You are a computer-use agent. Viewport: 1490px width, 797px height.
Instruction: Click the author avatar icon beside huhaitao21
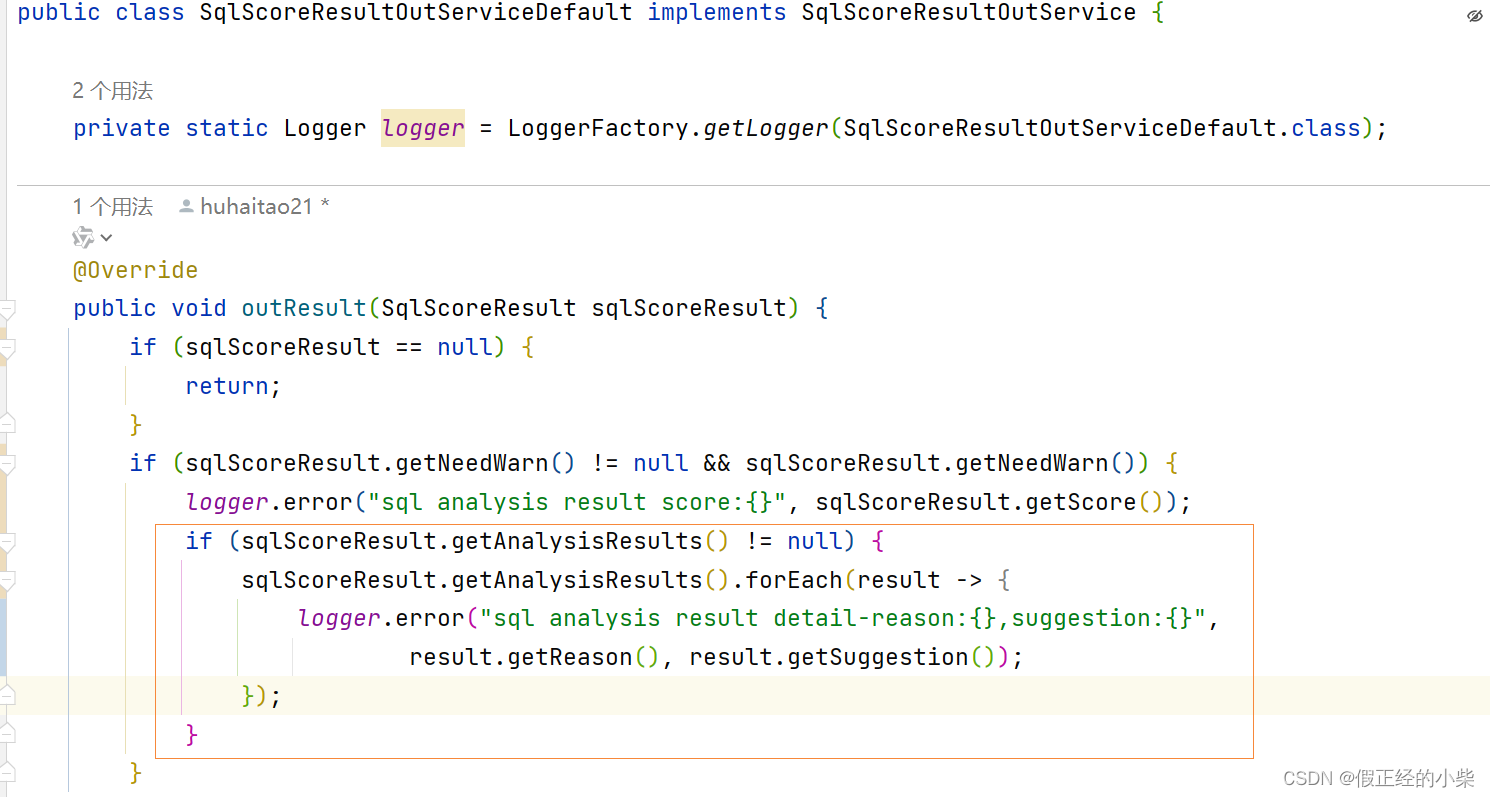coord(186,207)
